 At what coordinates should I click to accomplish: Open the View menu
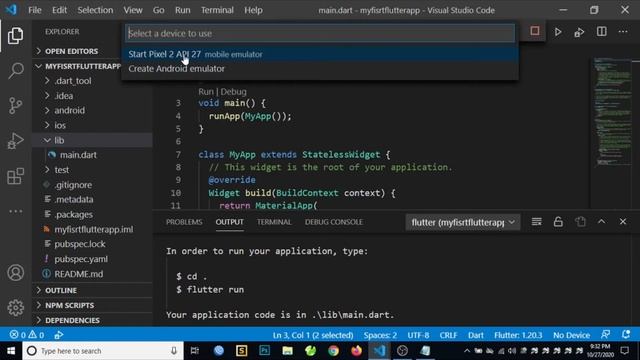pos(133,10)
